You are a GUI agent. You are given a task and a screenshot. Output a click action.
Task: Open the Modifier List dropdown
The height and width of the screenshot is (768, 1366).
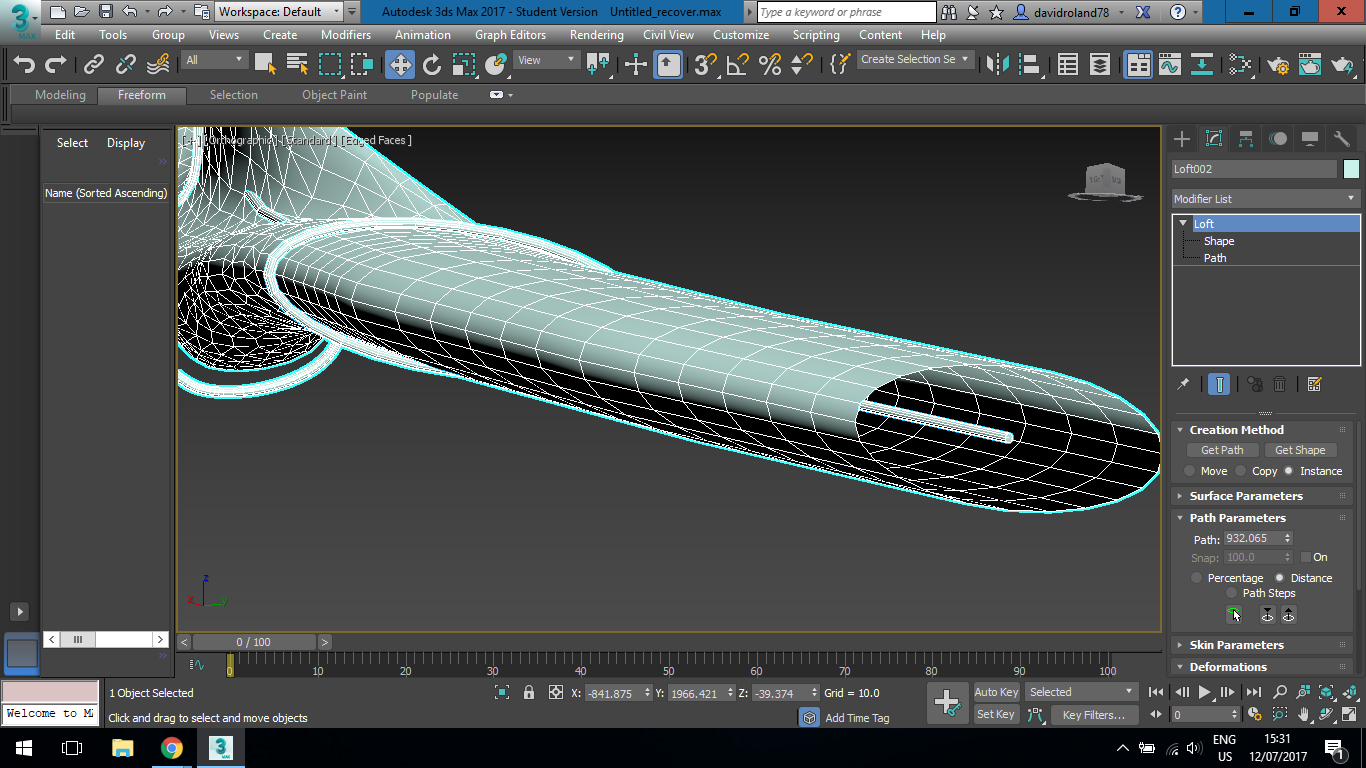point(1266,198)
